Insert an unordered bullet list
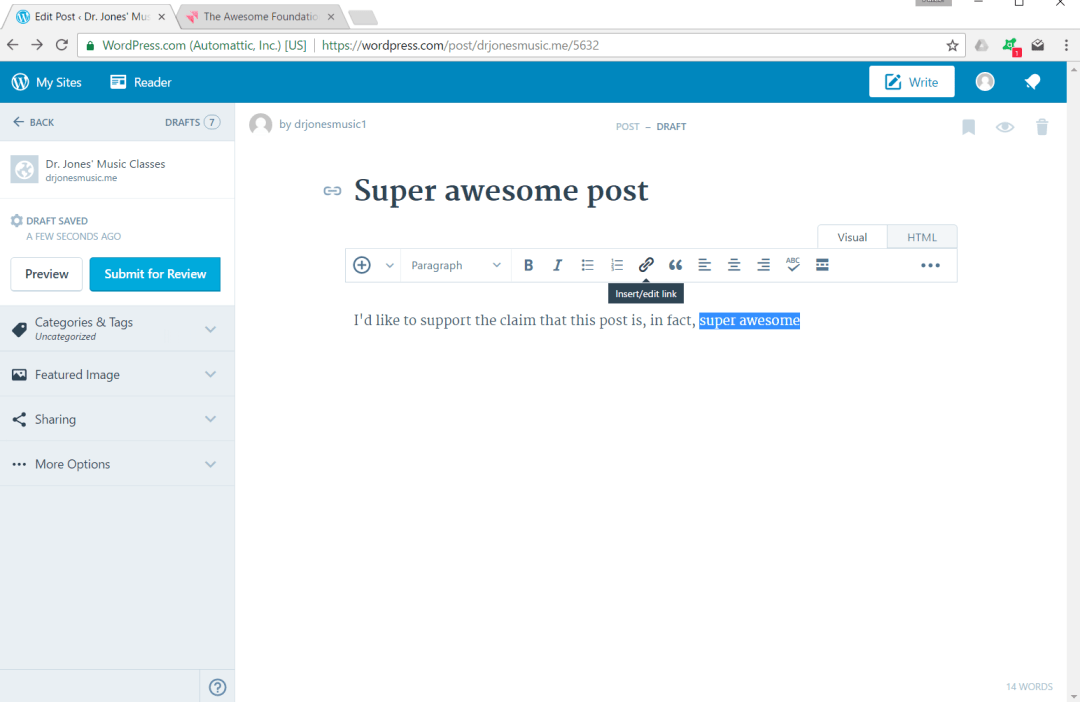 (587, 264)
